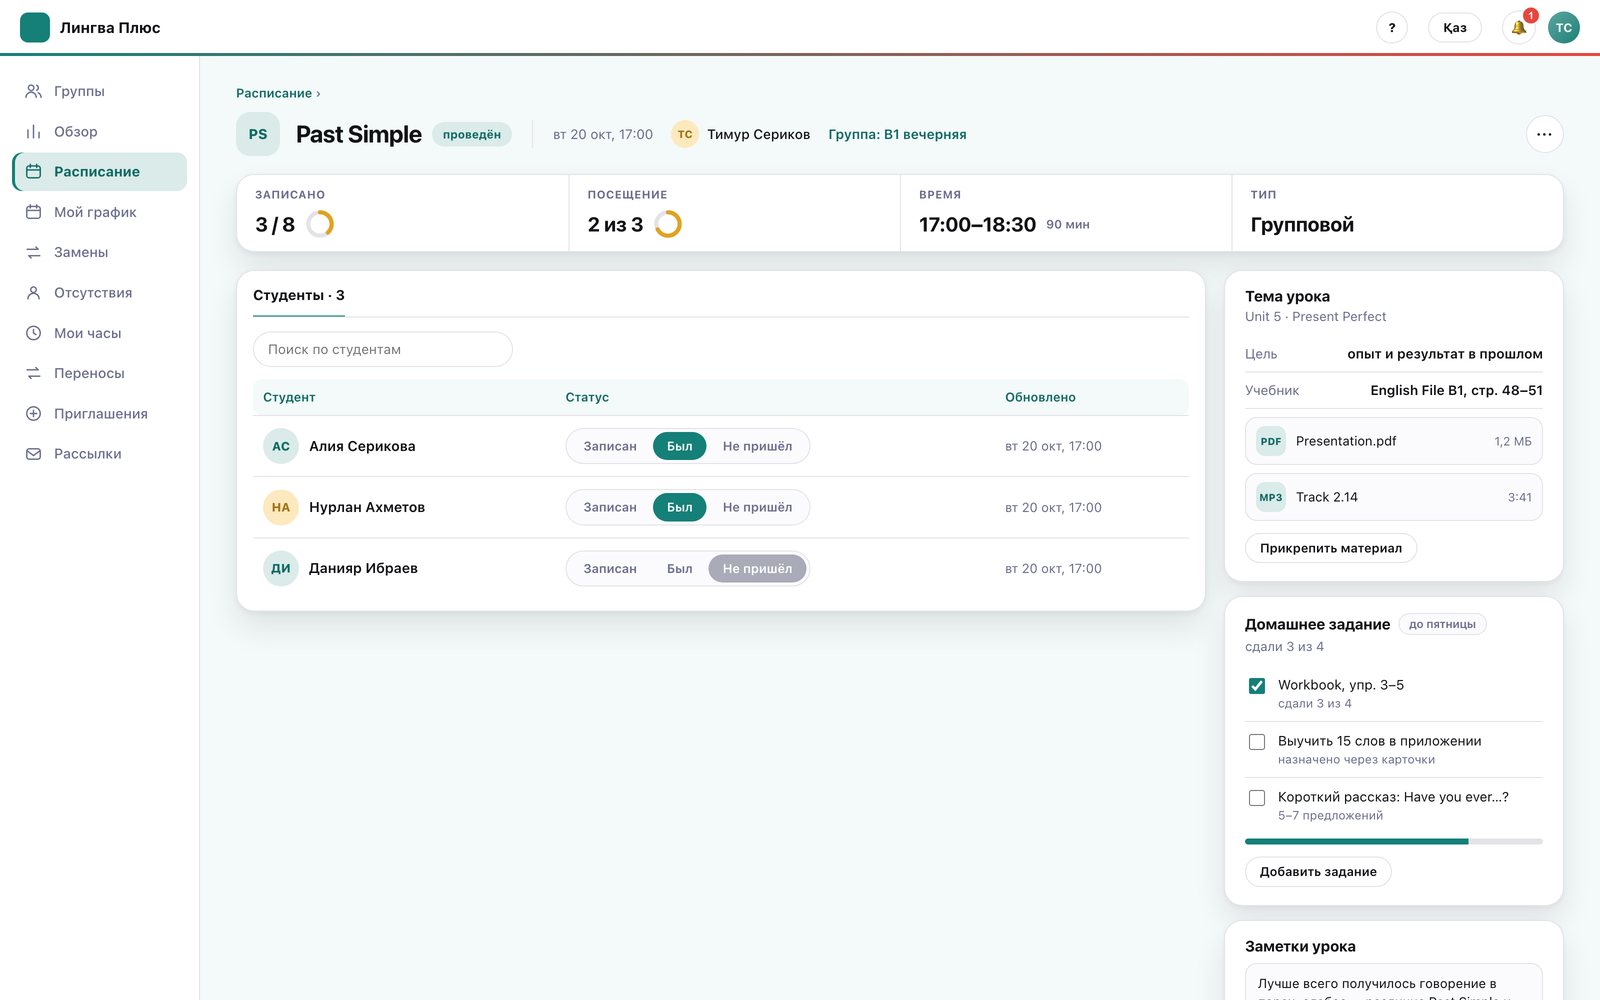Uncheck the Workbook, упр. 3–5 task
1600x1000 pixels.
coord(1257,686)
